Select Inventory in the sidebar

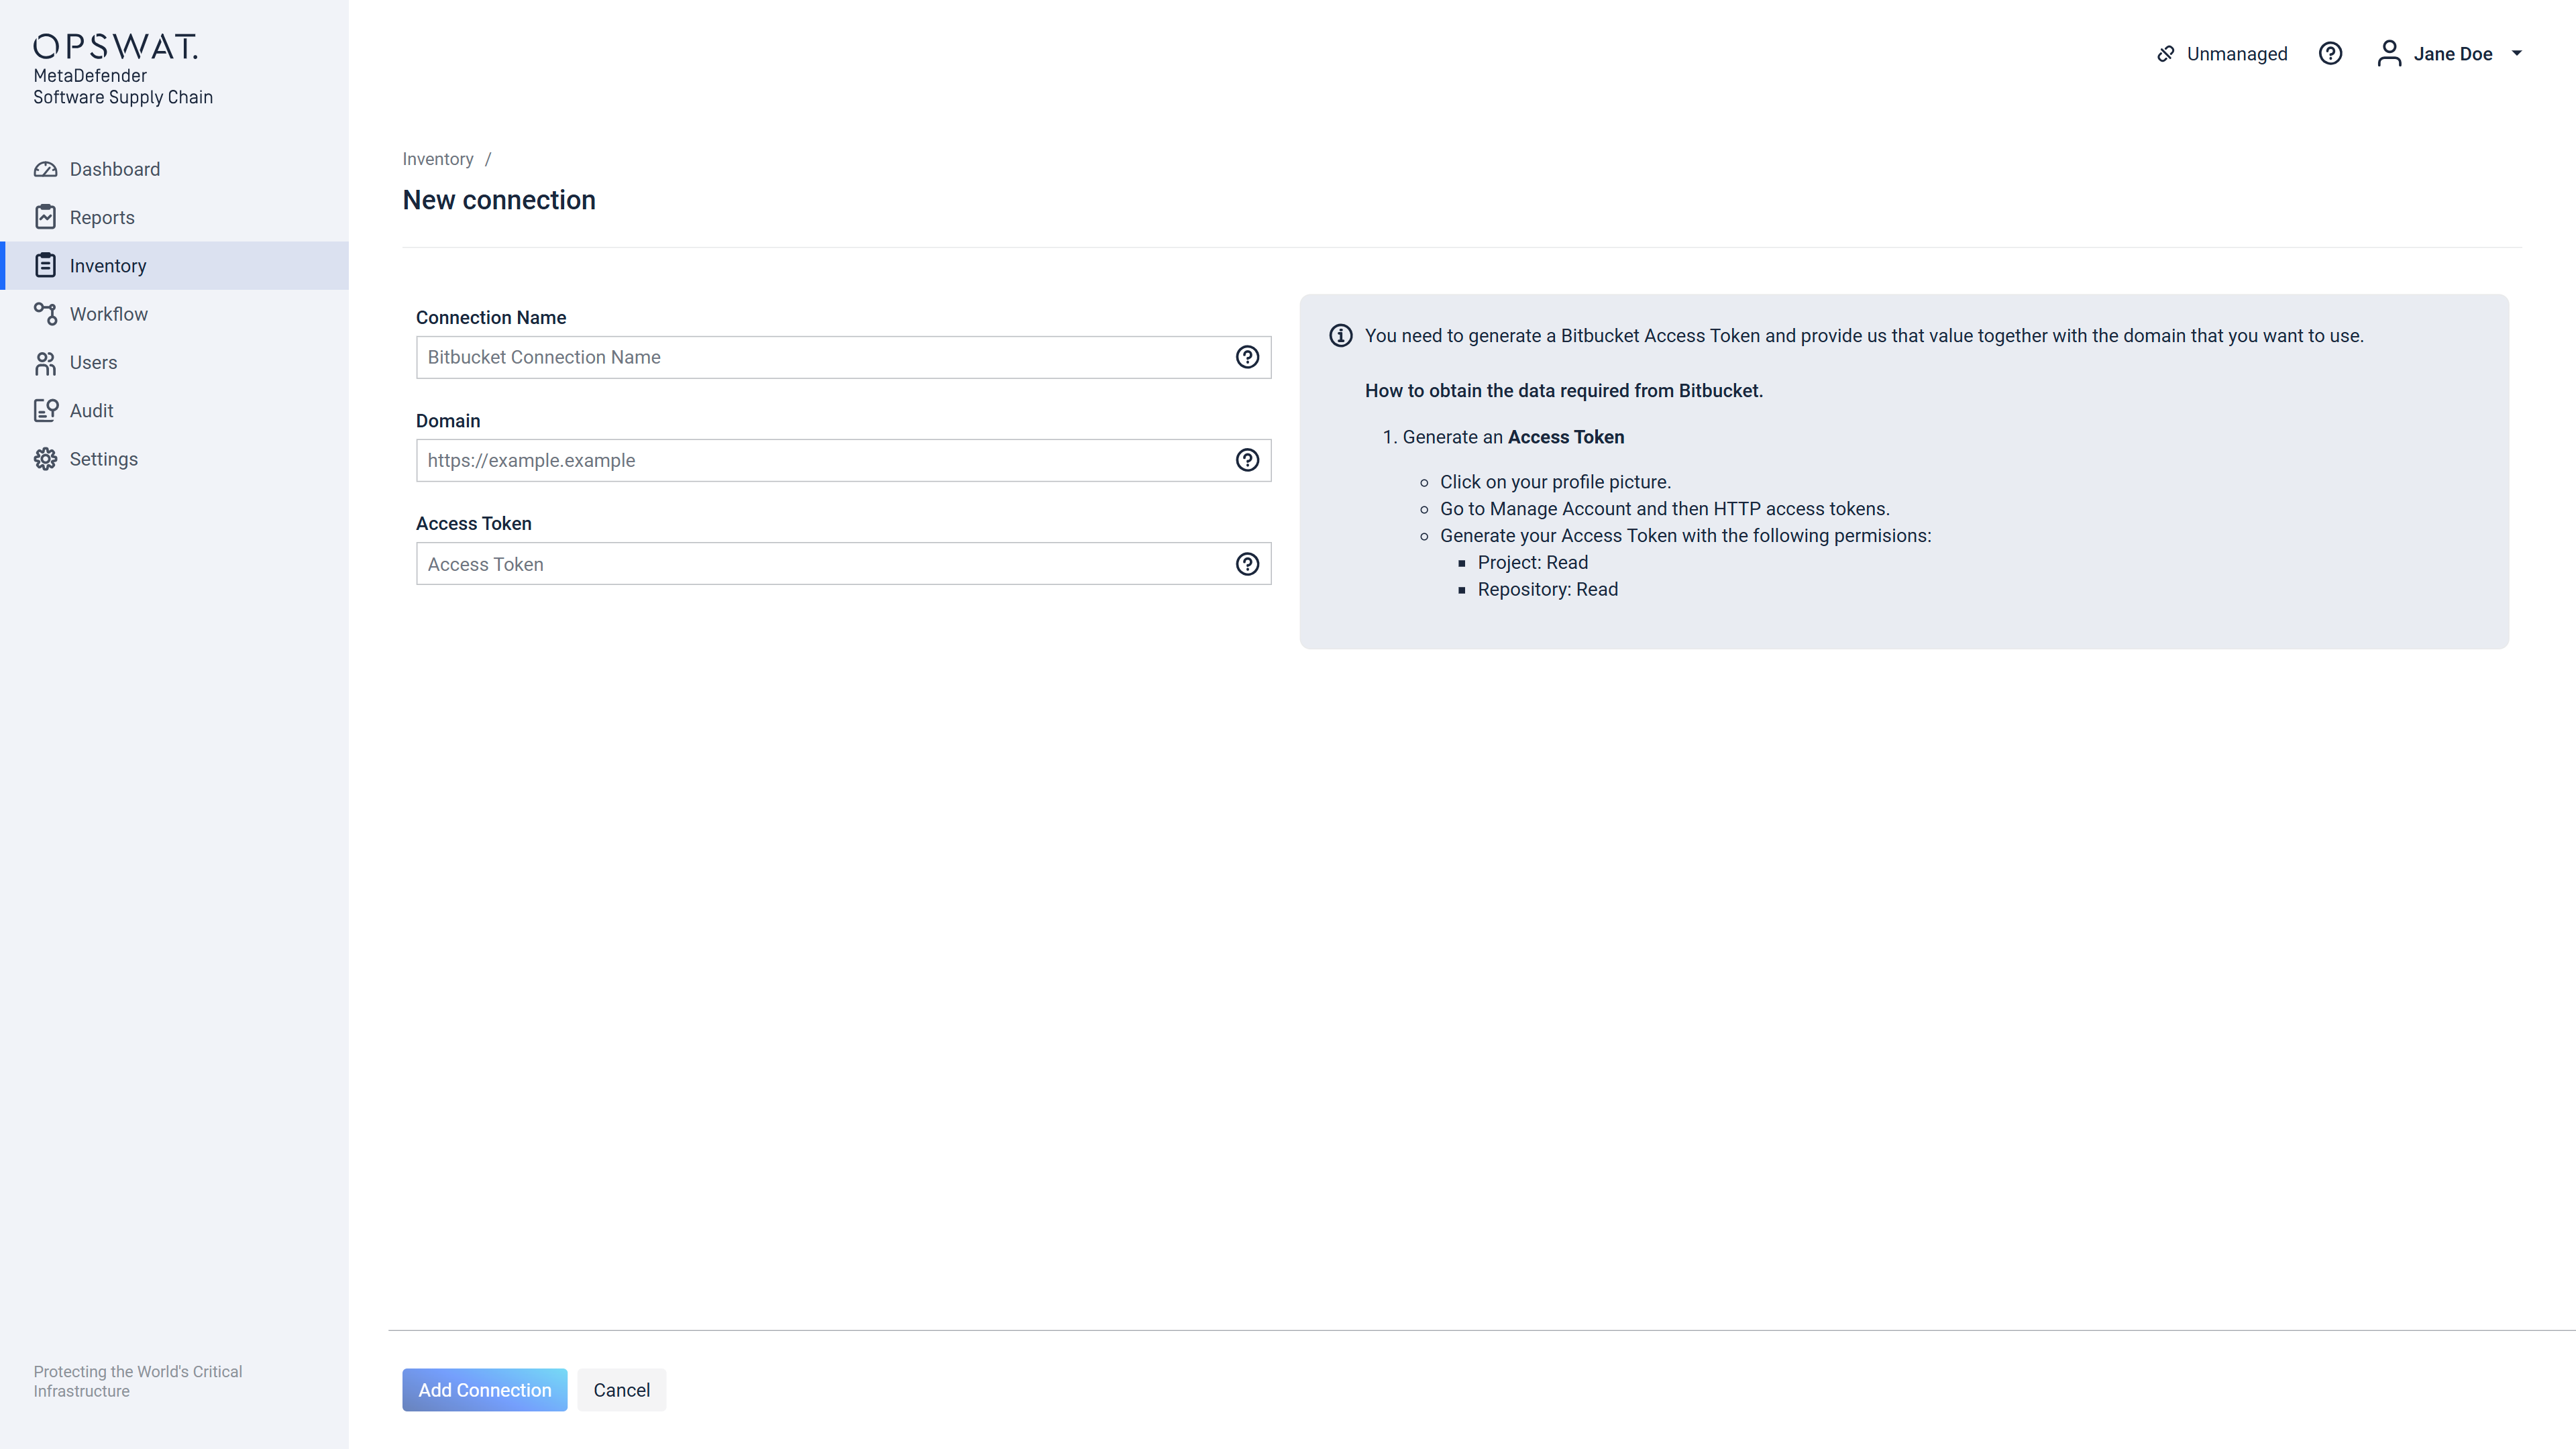coord(108,266)
